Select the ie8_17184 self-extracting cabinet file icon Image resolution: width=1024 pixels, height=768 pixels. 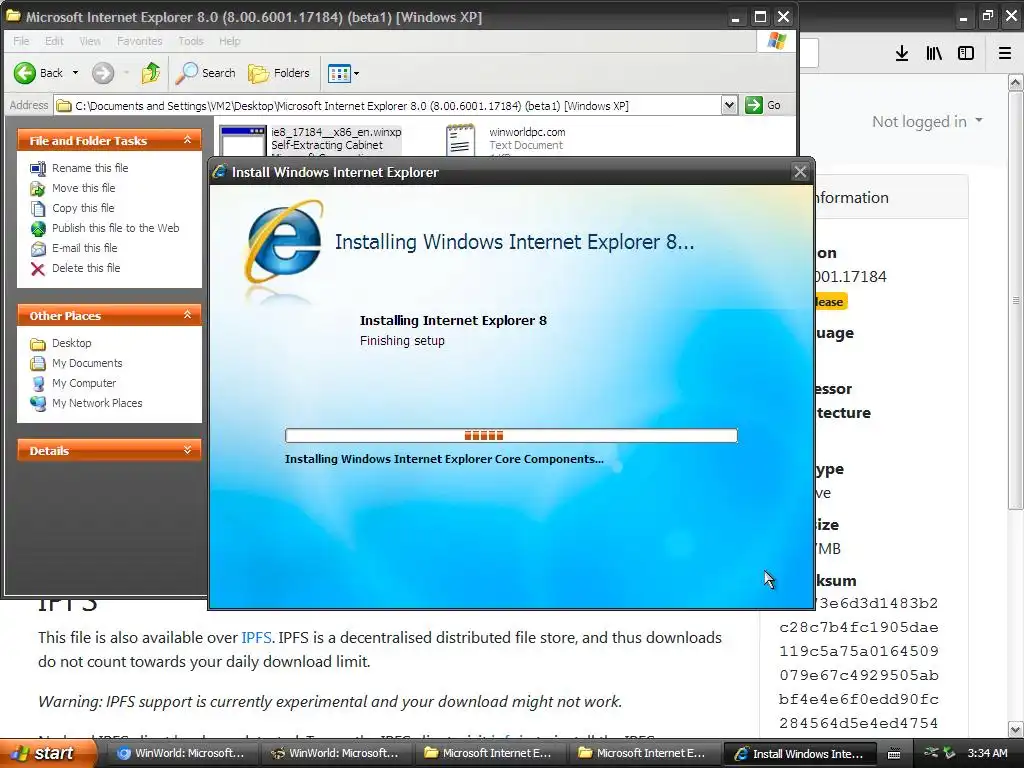tap(243, 140)
